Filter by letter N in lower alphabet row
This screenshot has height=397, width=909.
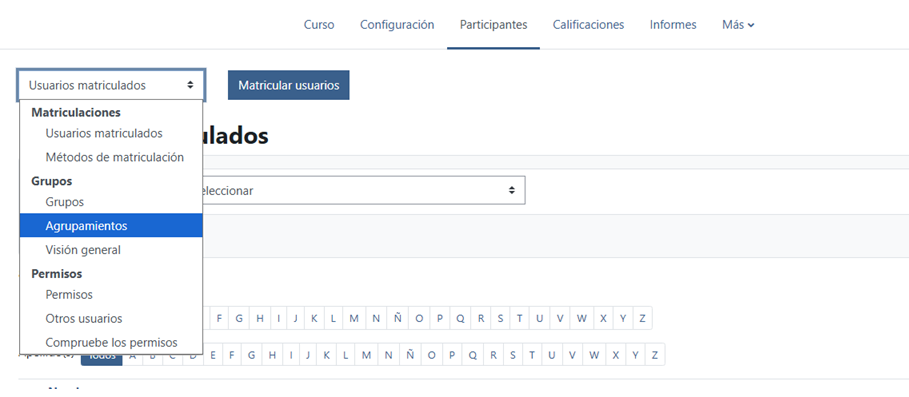click(x=388, y=355)
